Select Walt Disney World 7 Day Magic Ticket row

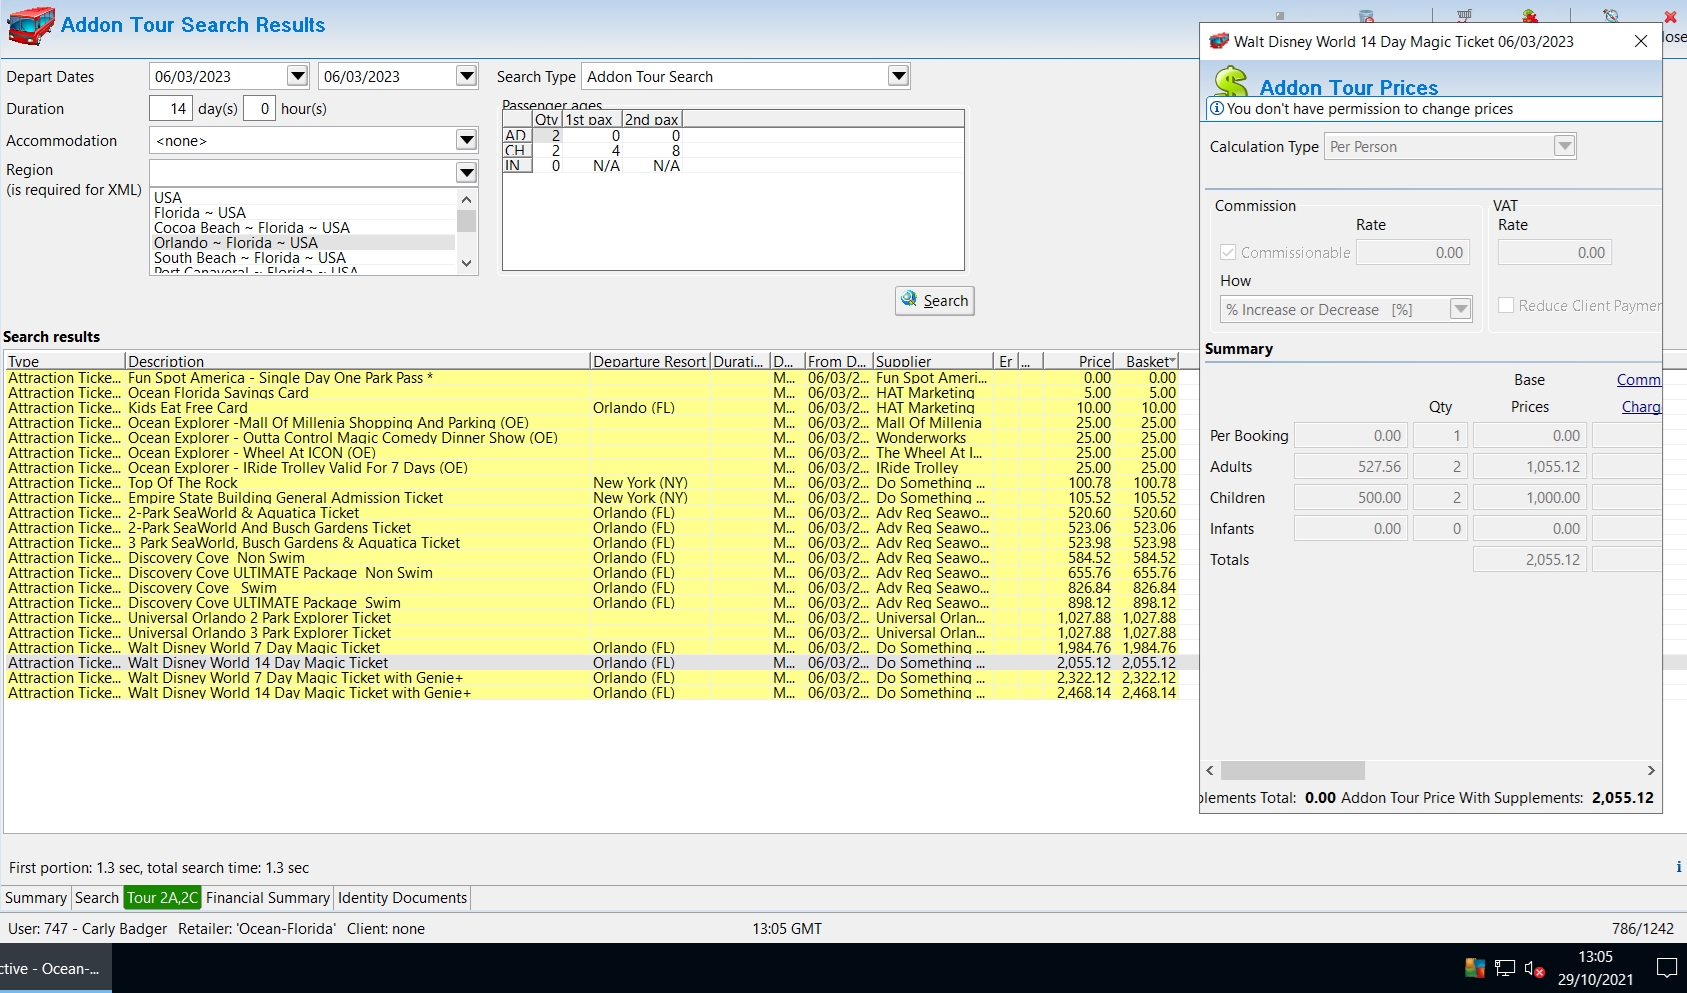click(x=254, y=648)
